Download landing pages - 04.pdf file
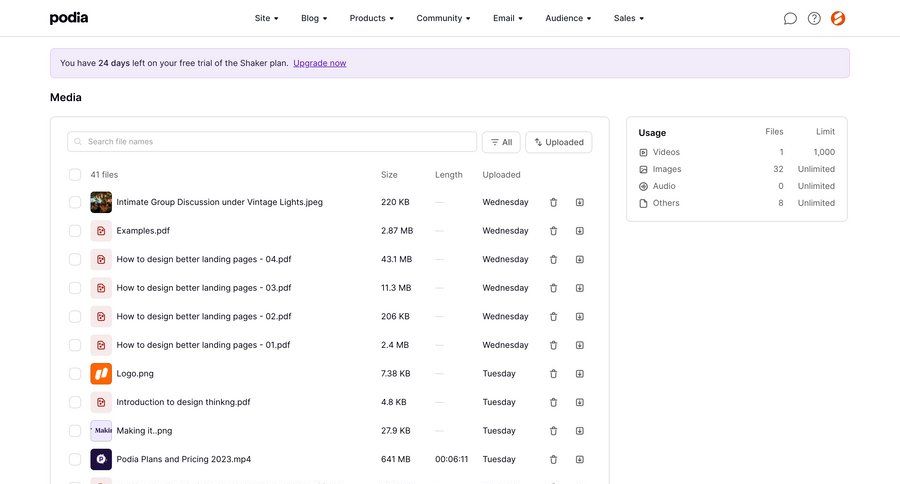900x484 pixels. click(580, 260)
